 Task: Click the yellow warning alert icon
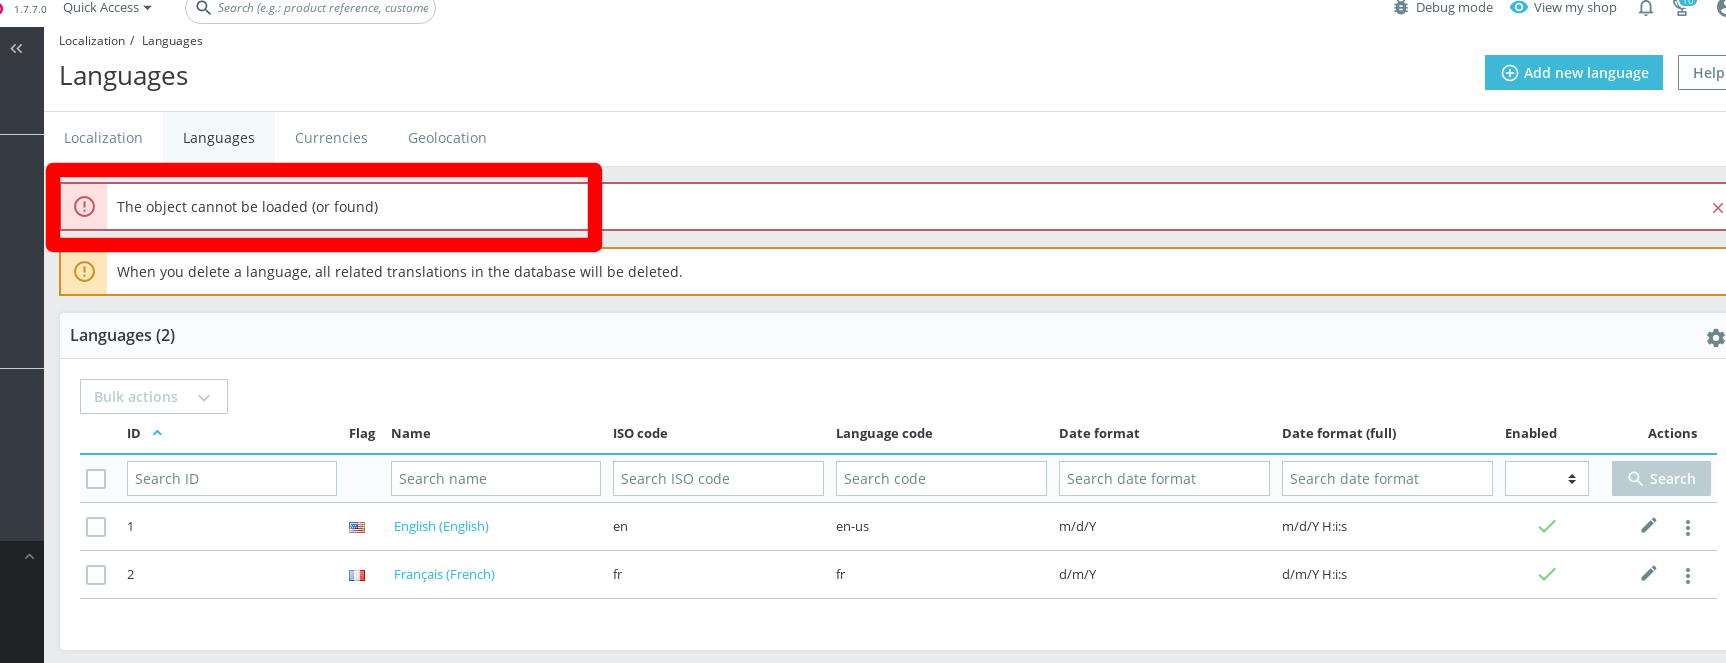coord(84,271)
